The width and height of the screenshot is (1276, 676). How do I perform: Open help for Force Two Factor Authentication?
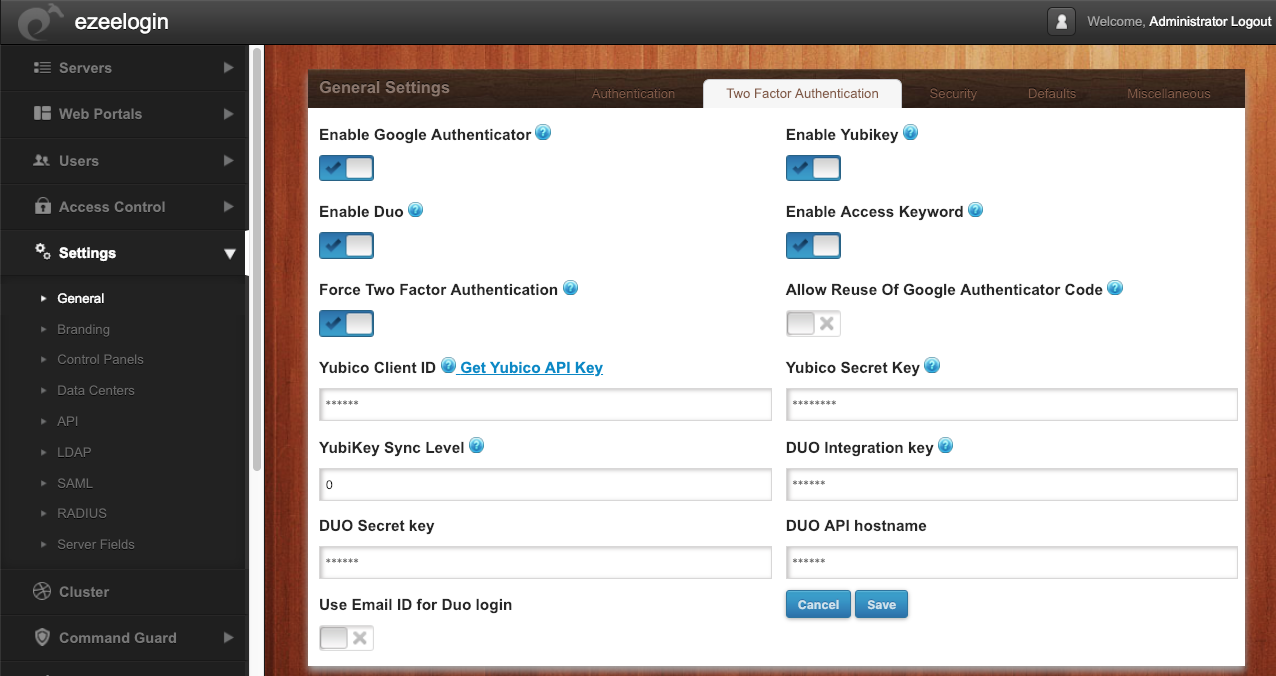coord(570,288)
